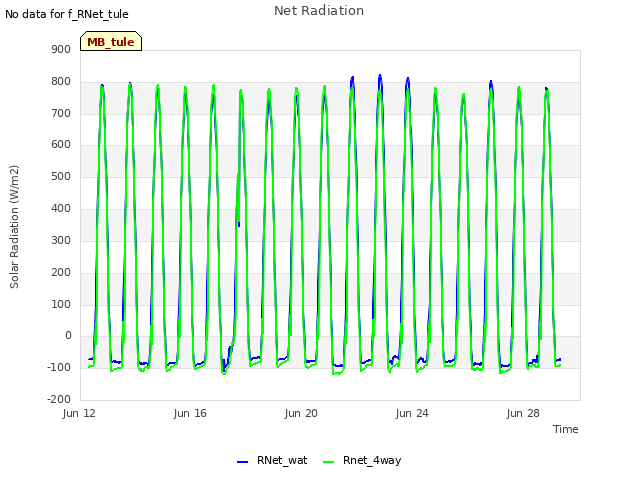
Task: Click the 0 y-axis tick label
Action: point(68,336)
